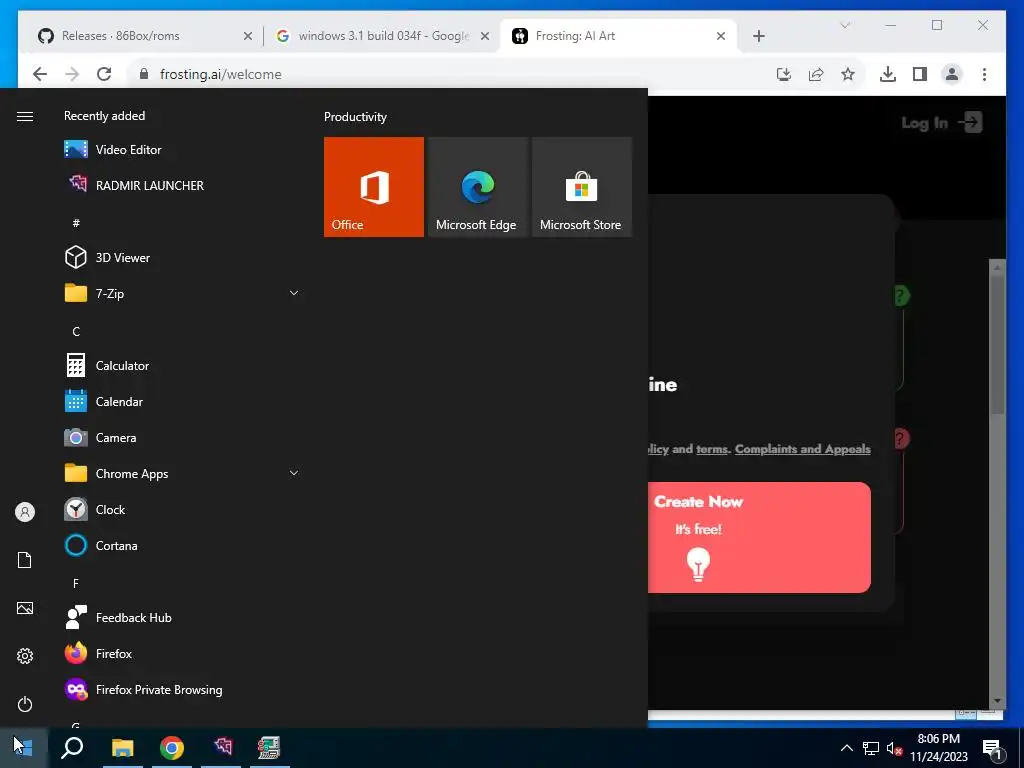Click the frosting.ai/welcome address bar
This screenshot has width=1024, height=768.
point(451,74)
